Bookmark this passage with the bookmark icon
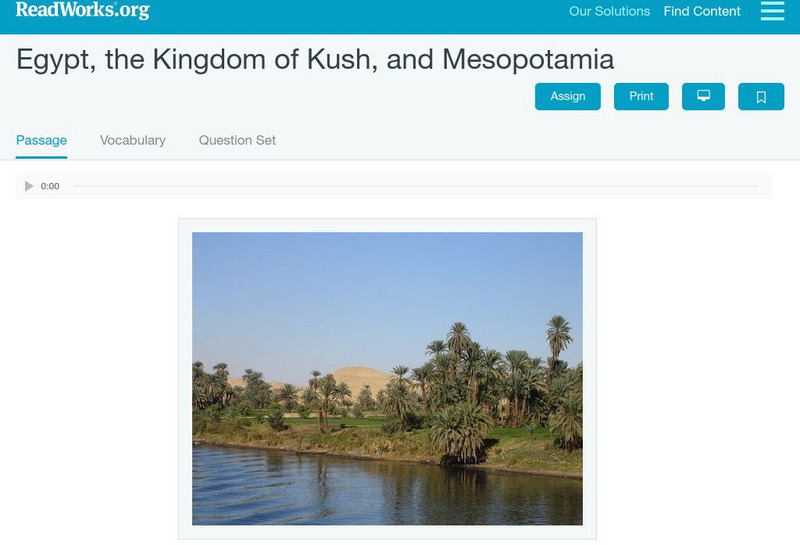800x545 pixels. point(760,96)
